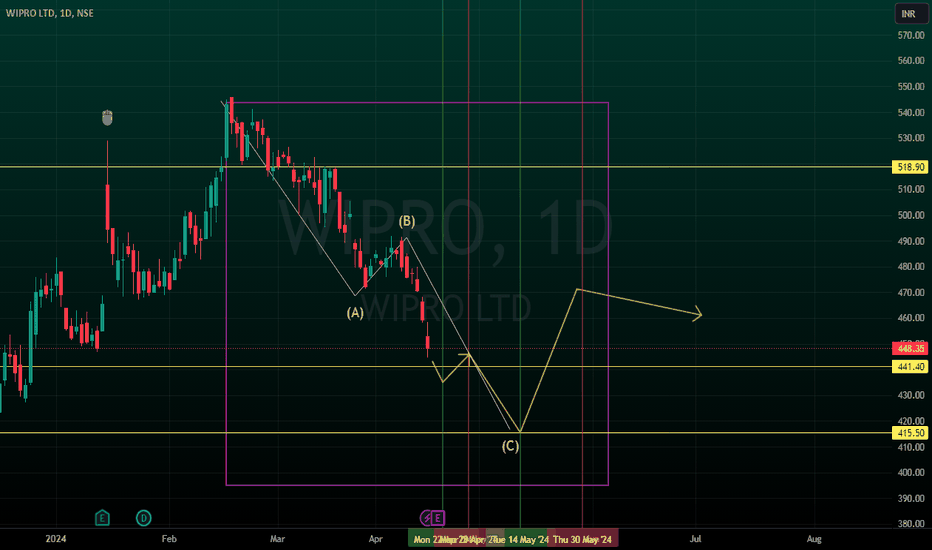Screen dimensions: 932x550
Task: Click the 2024 label on time axis
Action: pyautogui.click(x=56, y=539)
